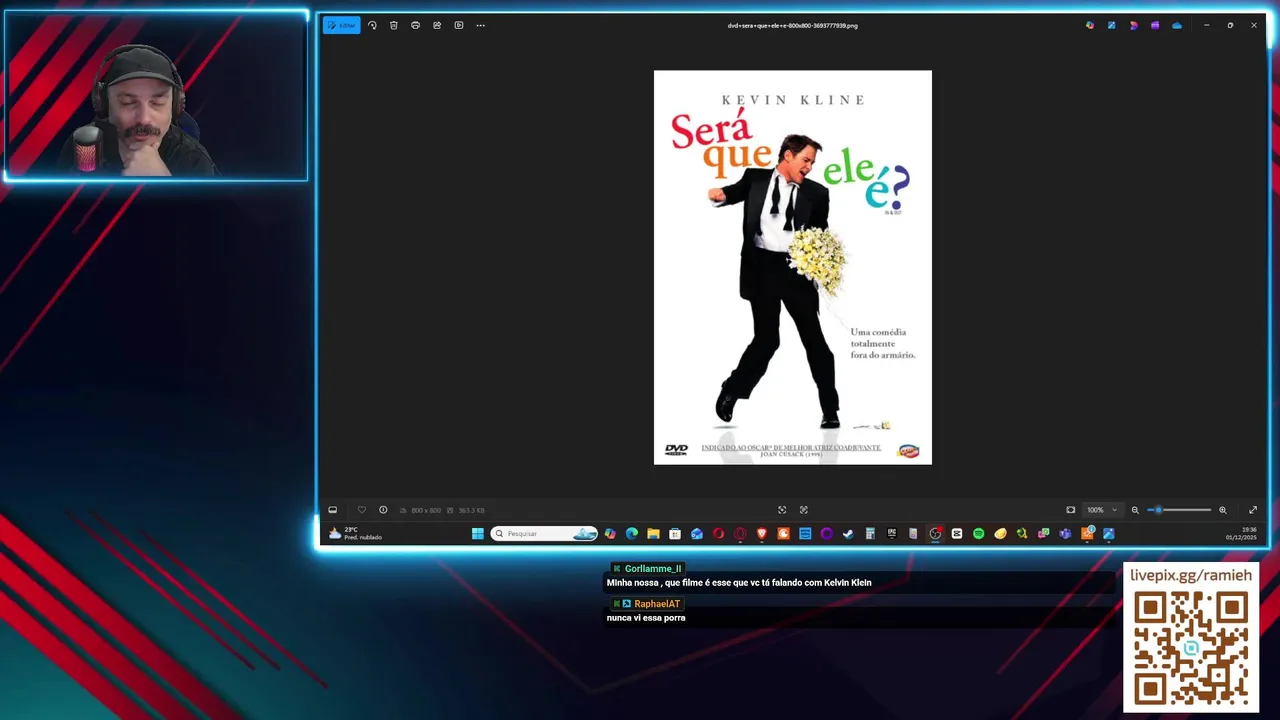This screenshot has width=1280, height=720.
Task: Enter full screen with the expand arrows
Action: [1253, 510]
